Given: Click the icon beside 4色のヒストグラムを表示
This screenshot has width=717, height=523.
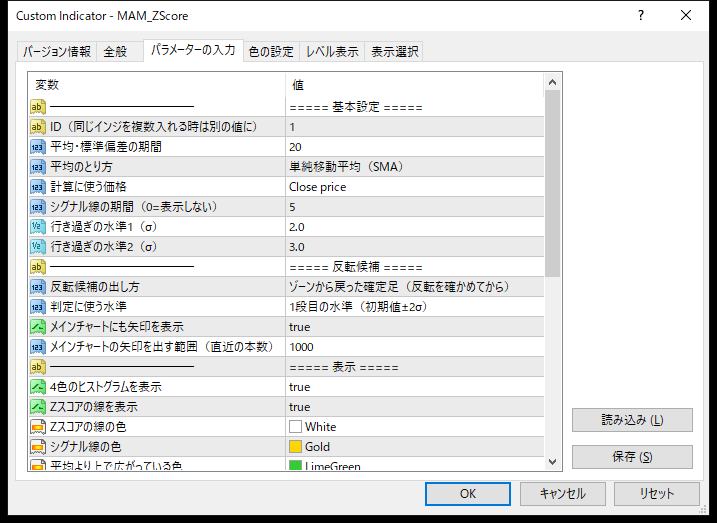Looking at the screenshot, I should [38, 387].
